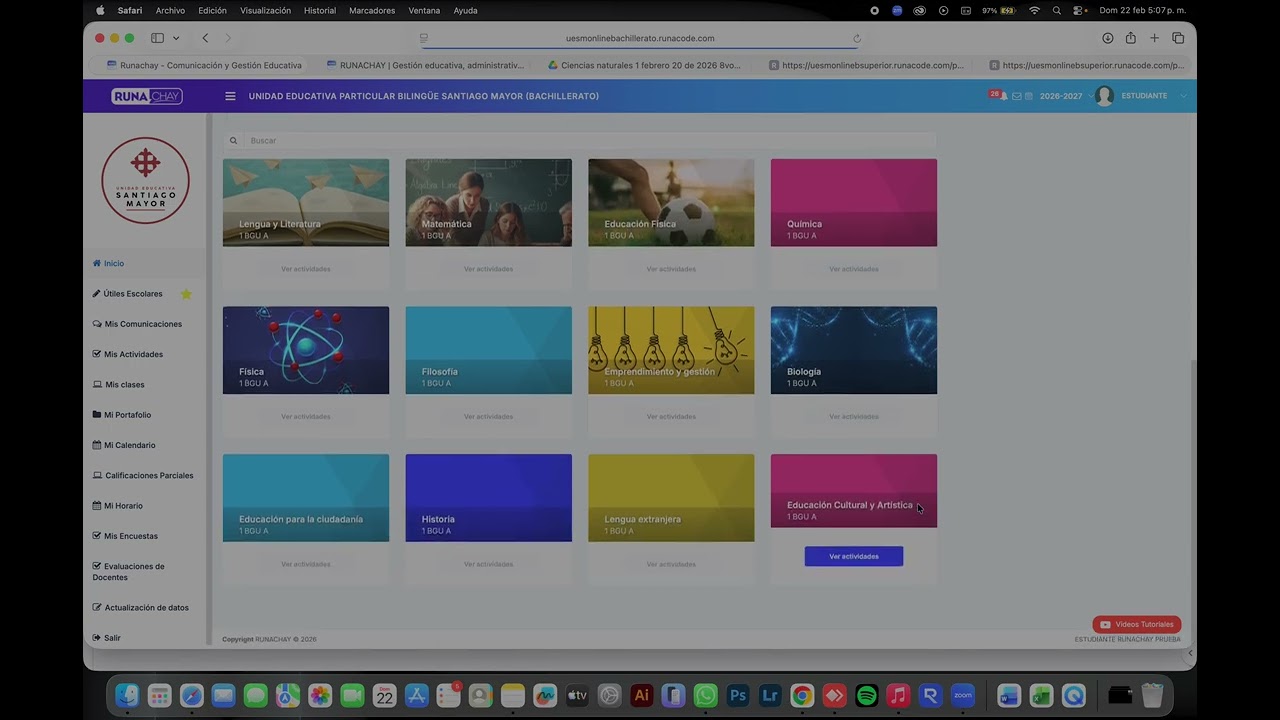Open Mi Portafolio in the sidebar
This screenshot has height=720, width=1280.
tap(122, 414)
